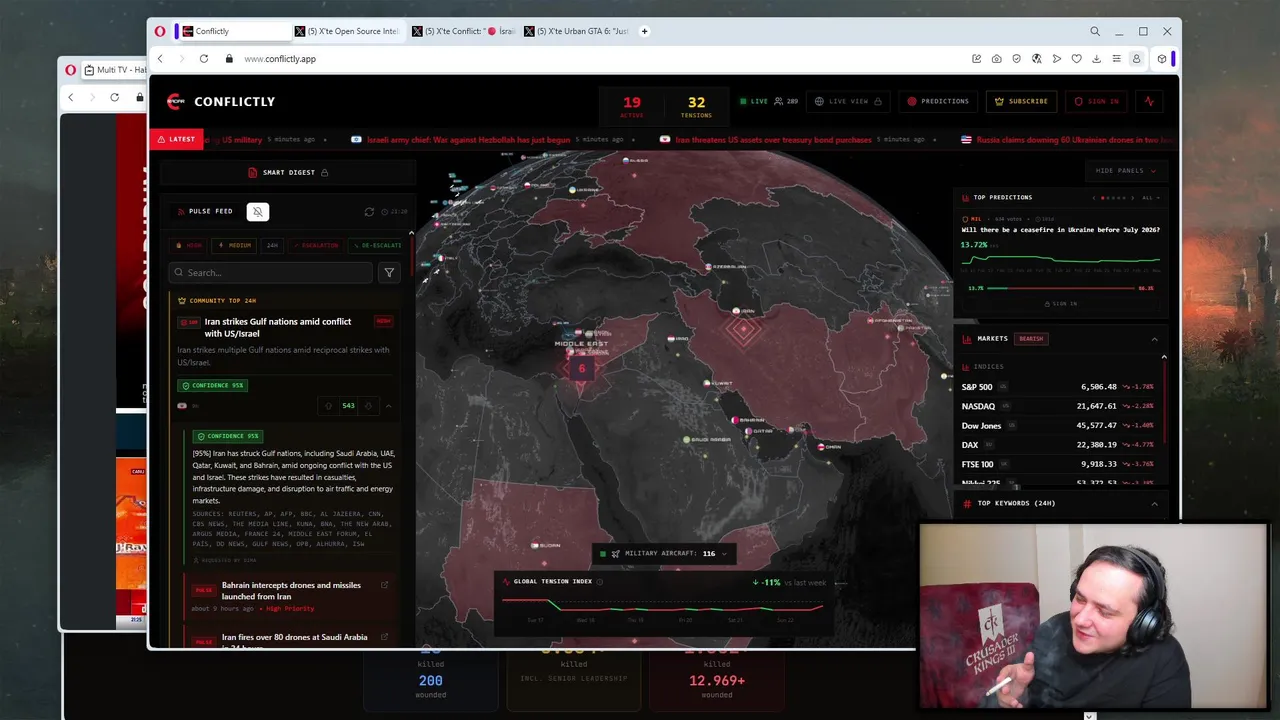The height and width of the screenshot is (720, 1280).
Task: Open the Predictions page
Action: click(938, 101)
